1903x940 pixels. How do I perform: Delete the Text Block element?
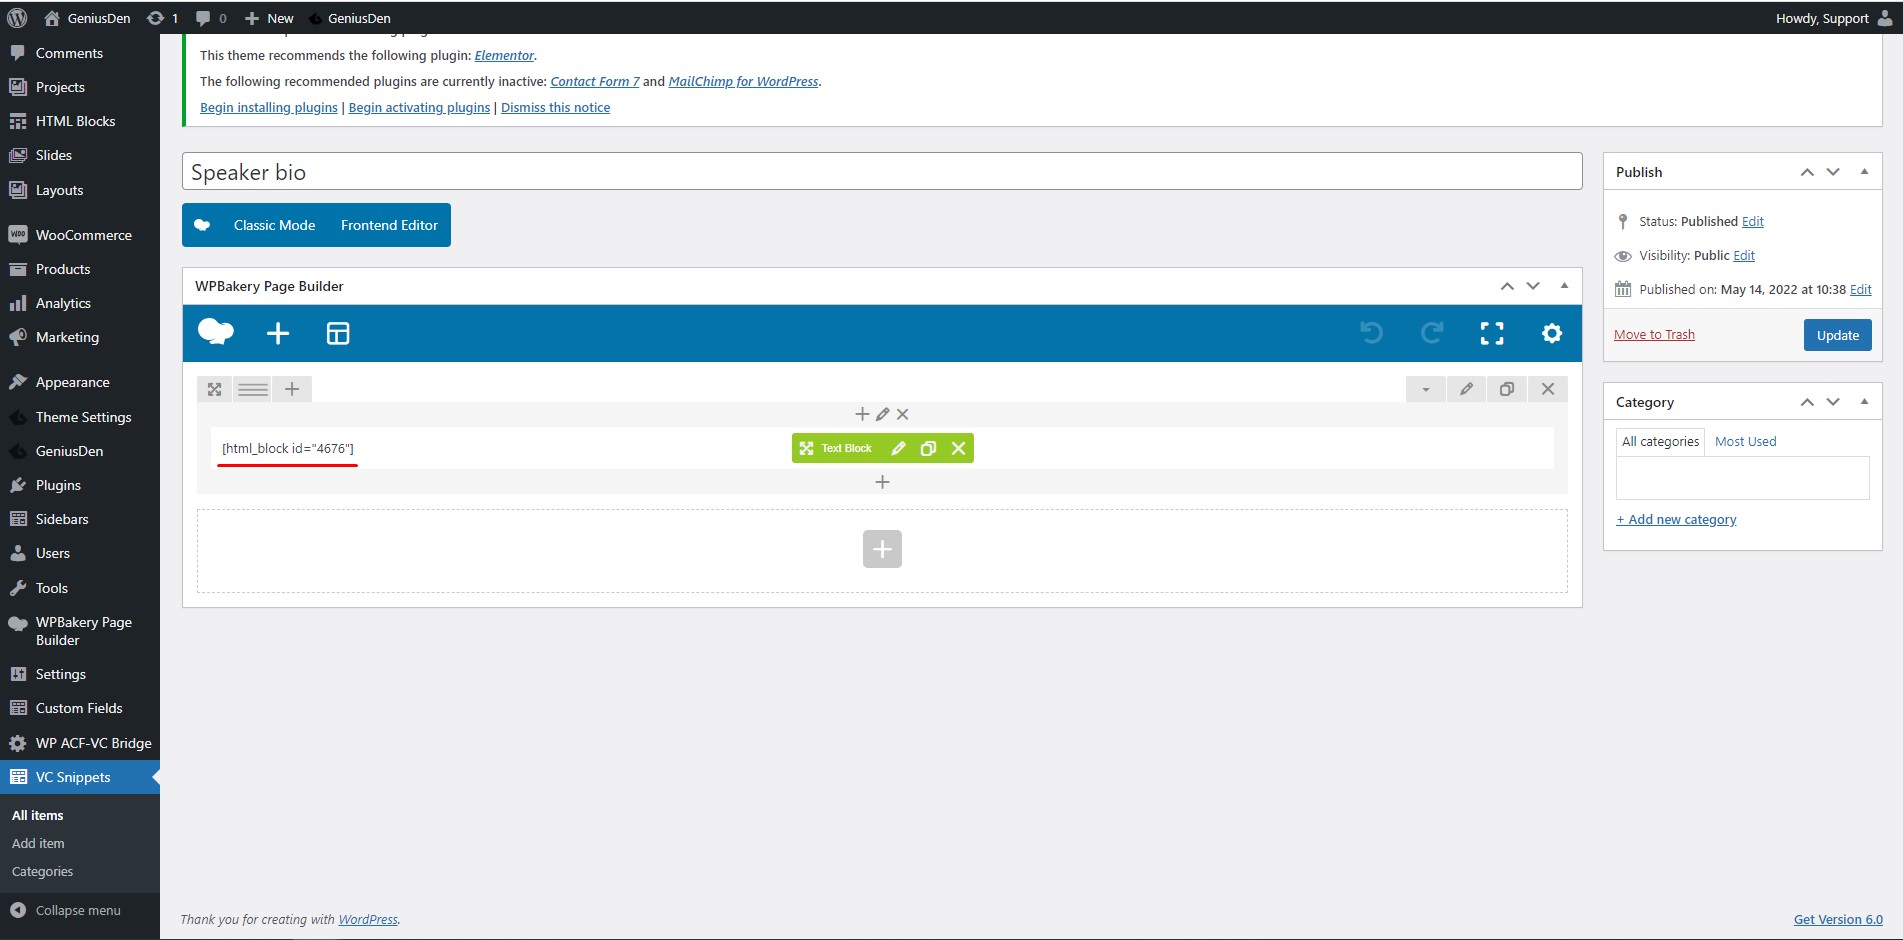pyautogui.click(x=958, y=448)
